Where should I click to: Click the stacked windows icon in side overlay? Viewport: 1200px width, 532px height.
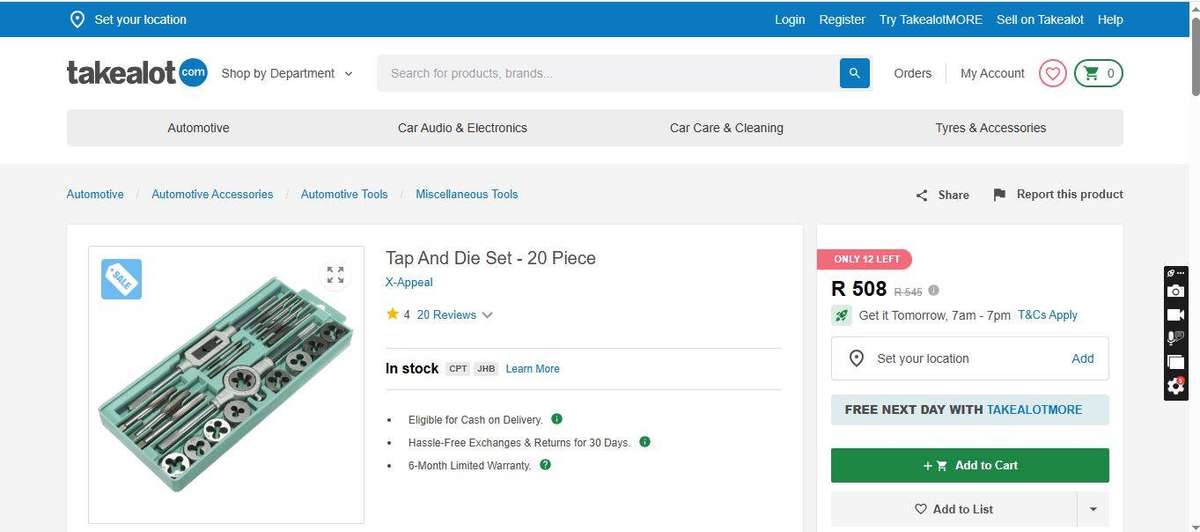click(1176, 362)
